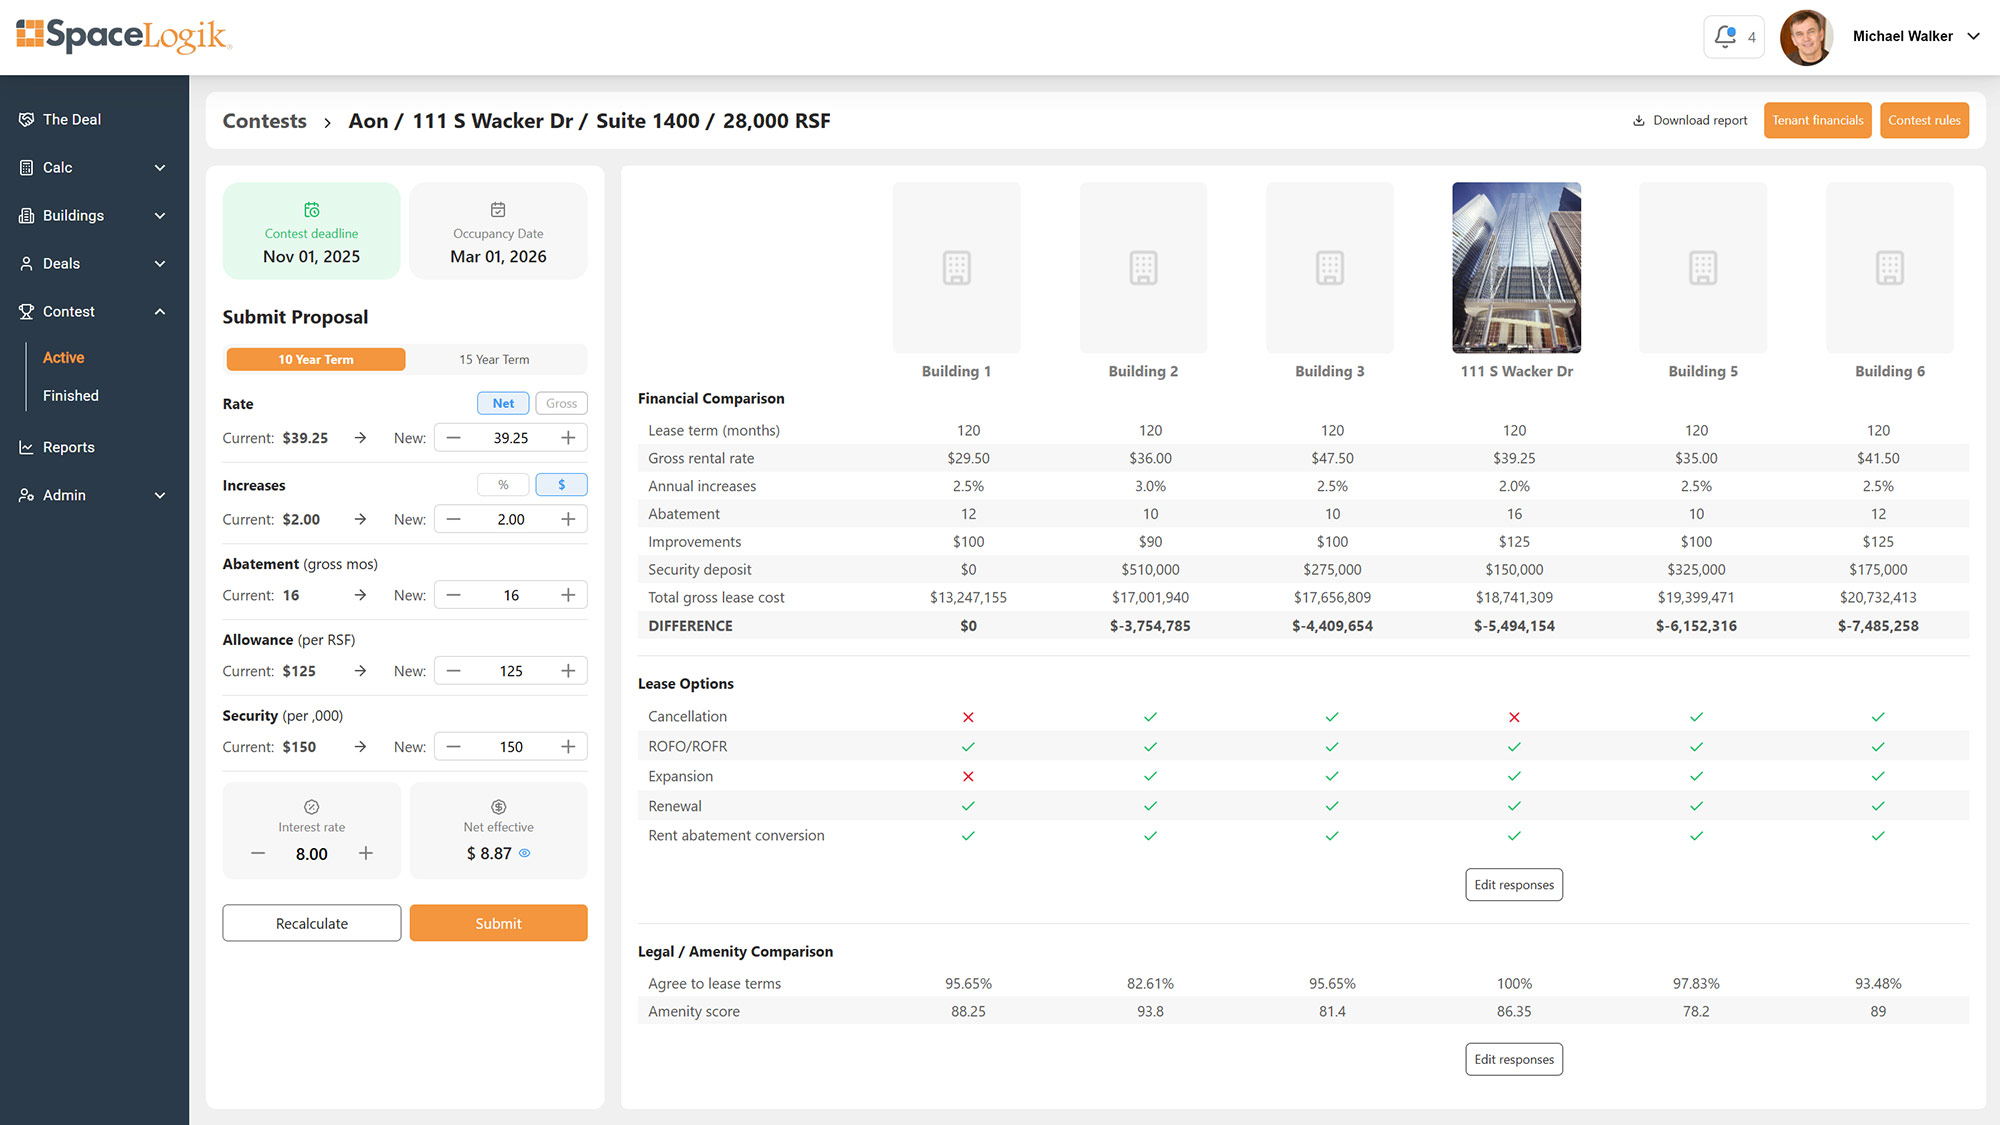
Task: Decrease Abatement months with minus icon
Action: 454,595
